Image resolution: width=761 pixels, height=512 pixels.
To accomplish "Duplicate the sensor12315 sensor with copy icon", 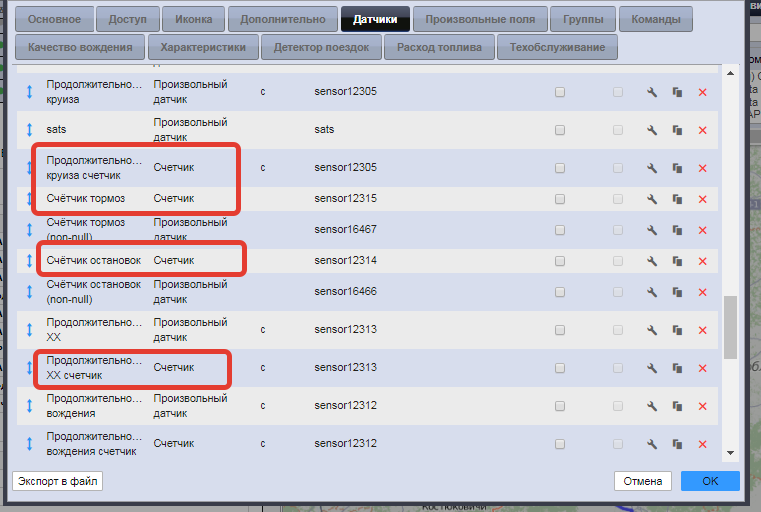I will pos(677,199).
